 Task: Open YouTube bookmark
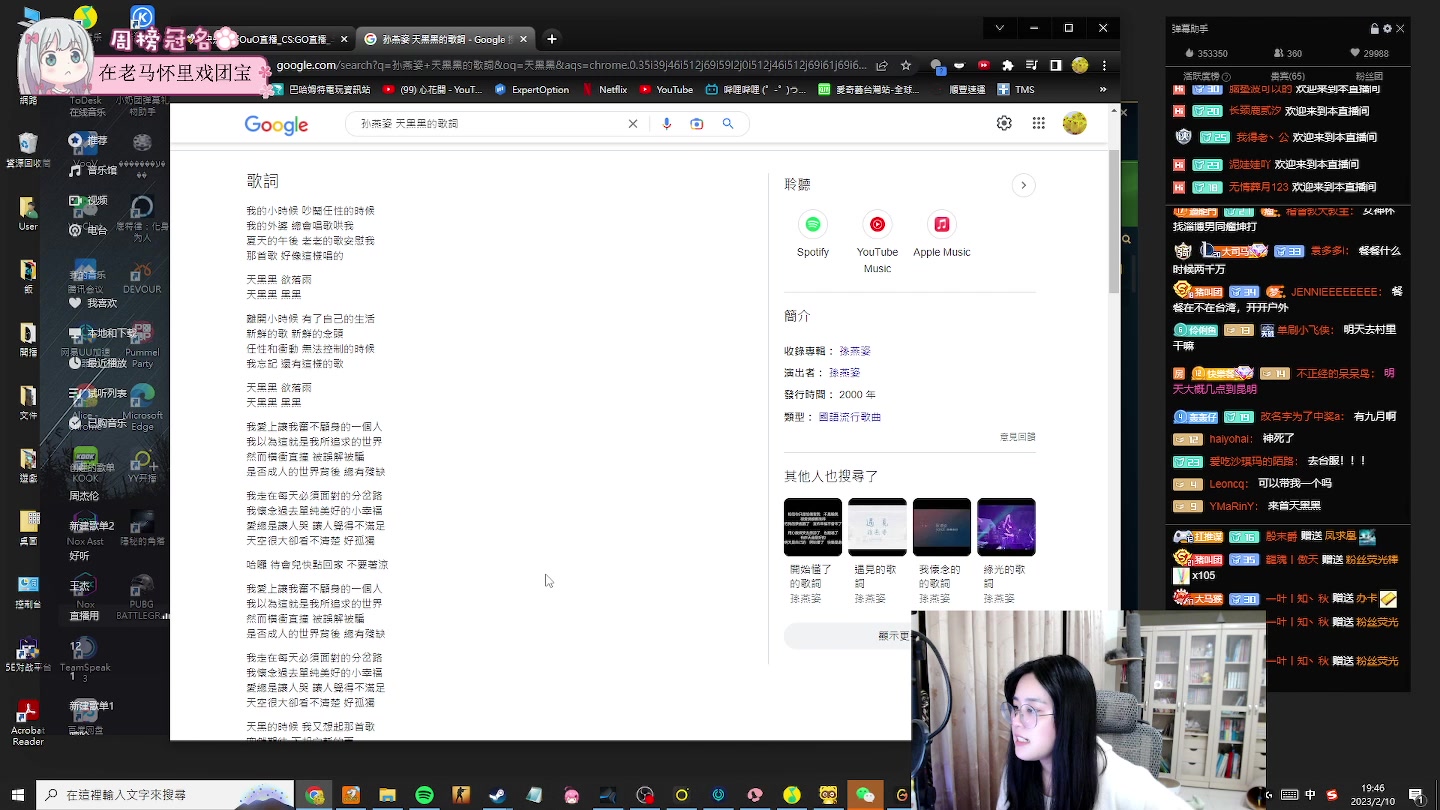[665, 89]
